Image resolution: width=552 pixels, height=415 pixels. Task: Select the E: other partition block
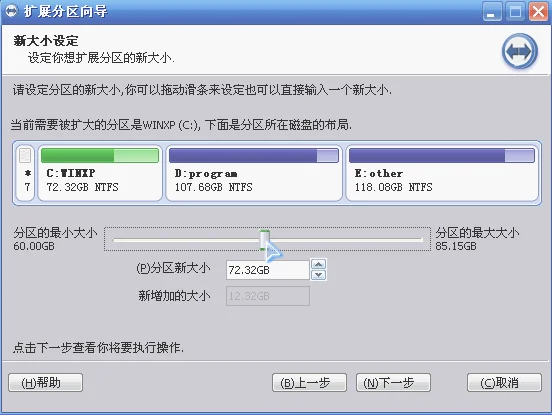(442, 172)
